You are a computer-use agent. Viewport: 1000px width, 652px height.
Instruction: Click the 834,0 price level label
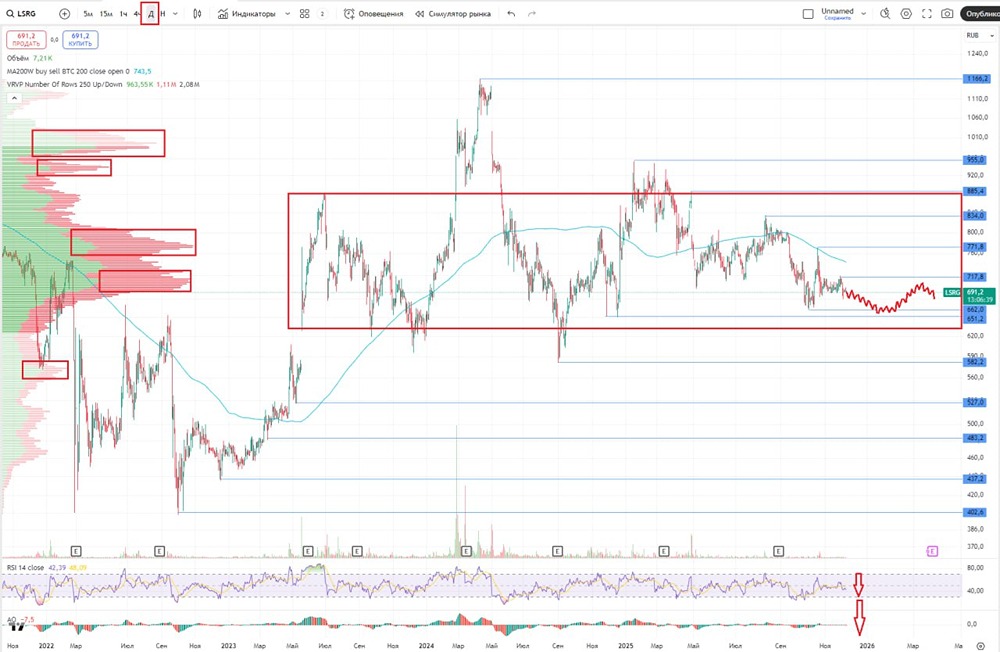point(976,216)
